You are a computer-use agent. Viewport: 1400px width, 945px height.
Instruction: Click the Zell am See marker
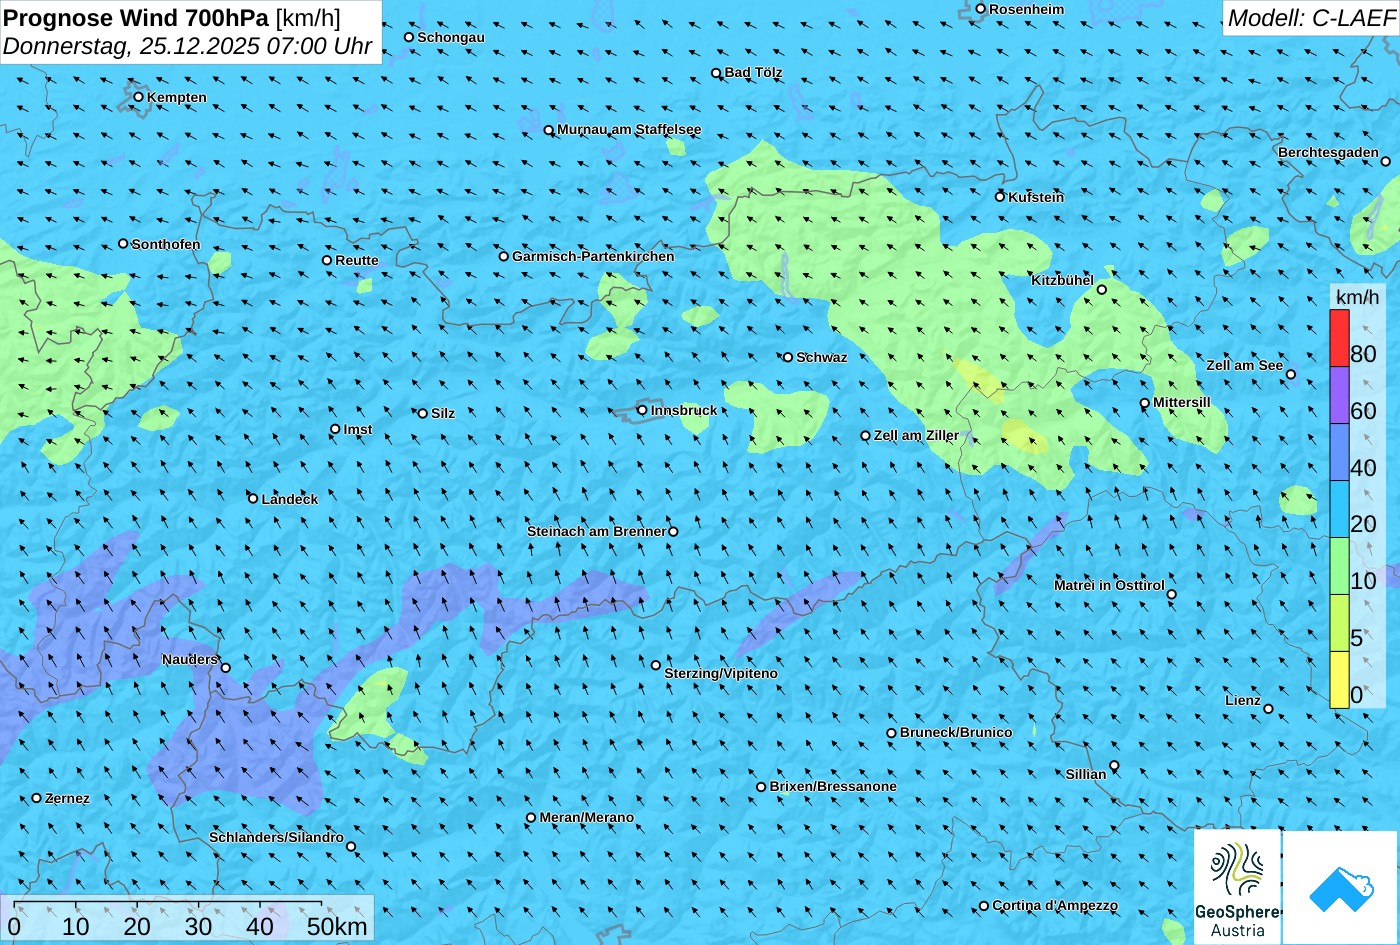click(x=1290, y=375)
